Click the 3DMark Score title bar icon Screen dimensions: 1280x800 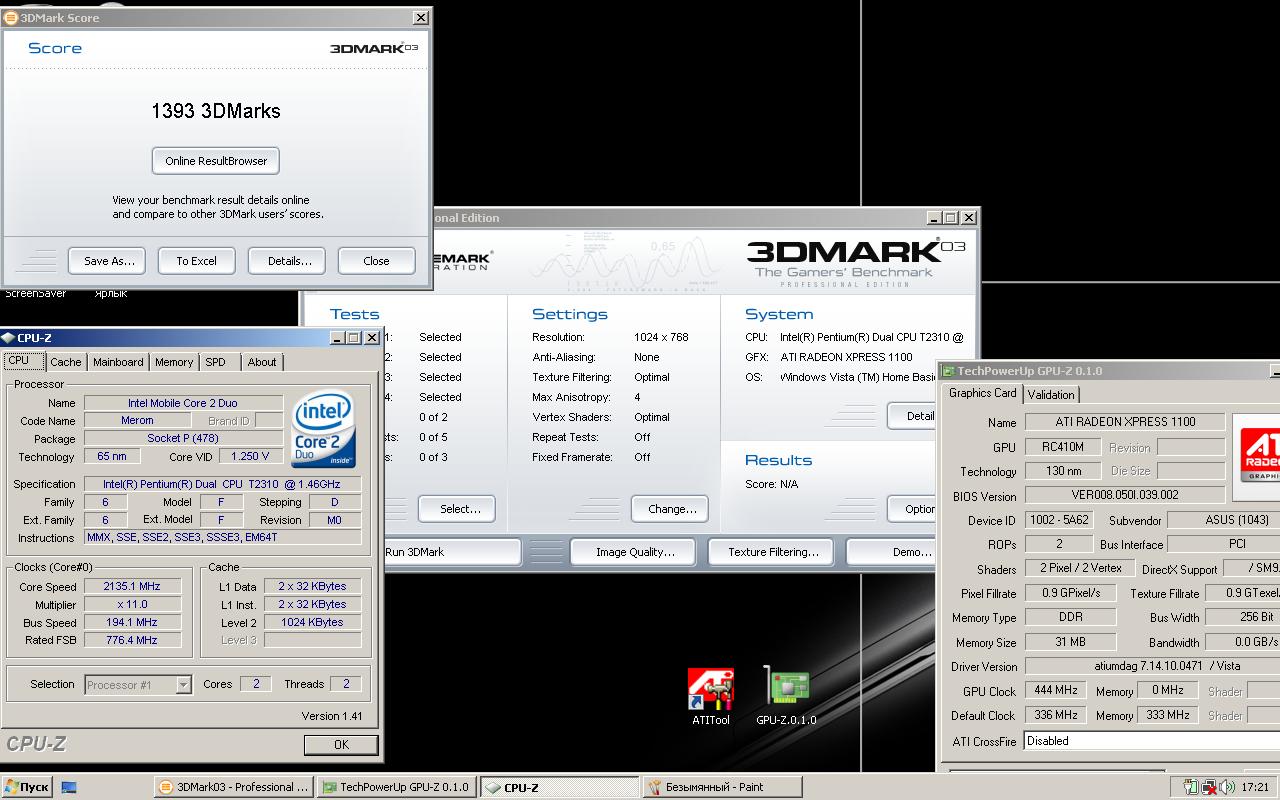[11, 17]
